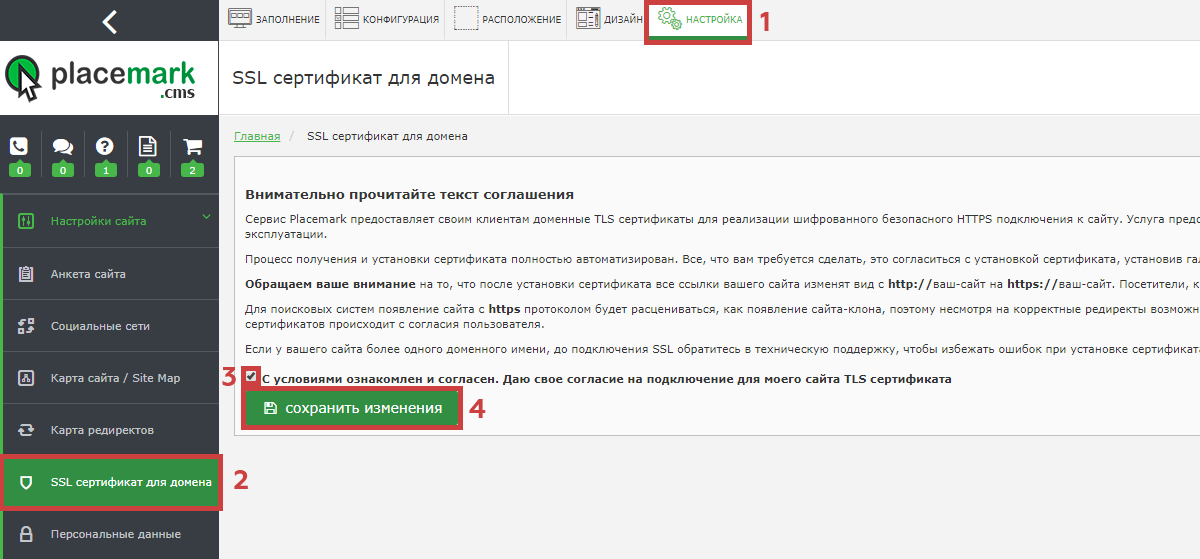Click the sliders icon beside Настройки сайта
This screenshot has height=559, width=1200.
point(27,221)
